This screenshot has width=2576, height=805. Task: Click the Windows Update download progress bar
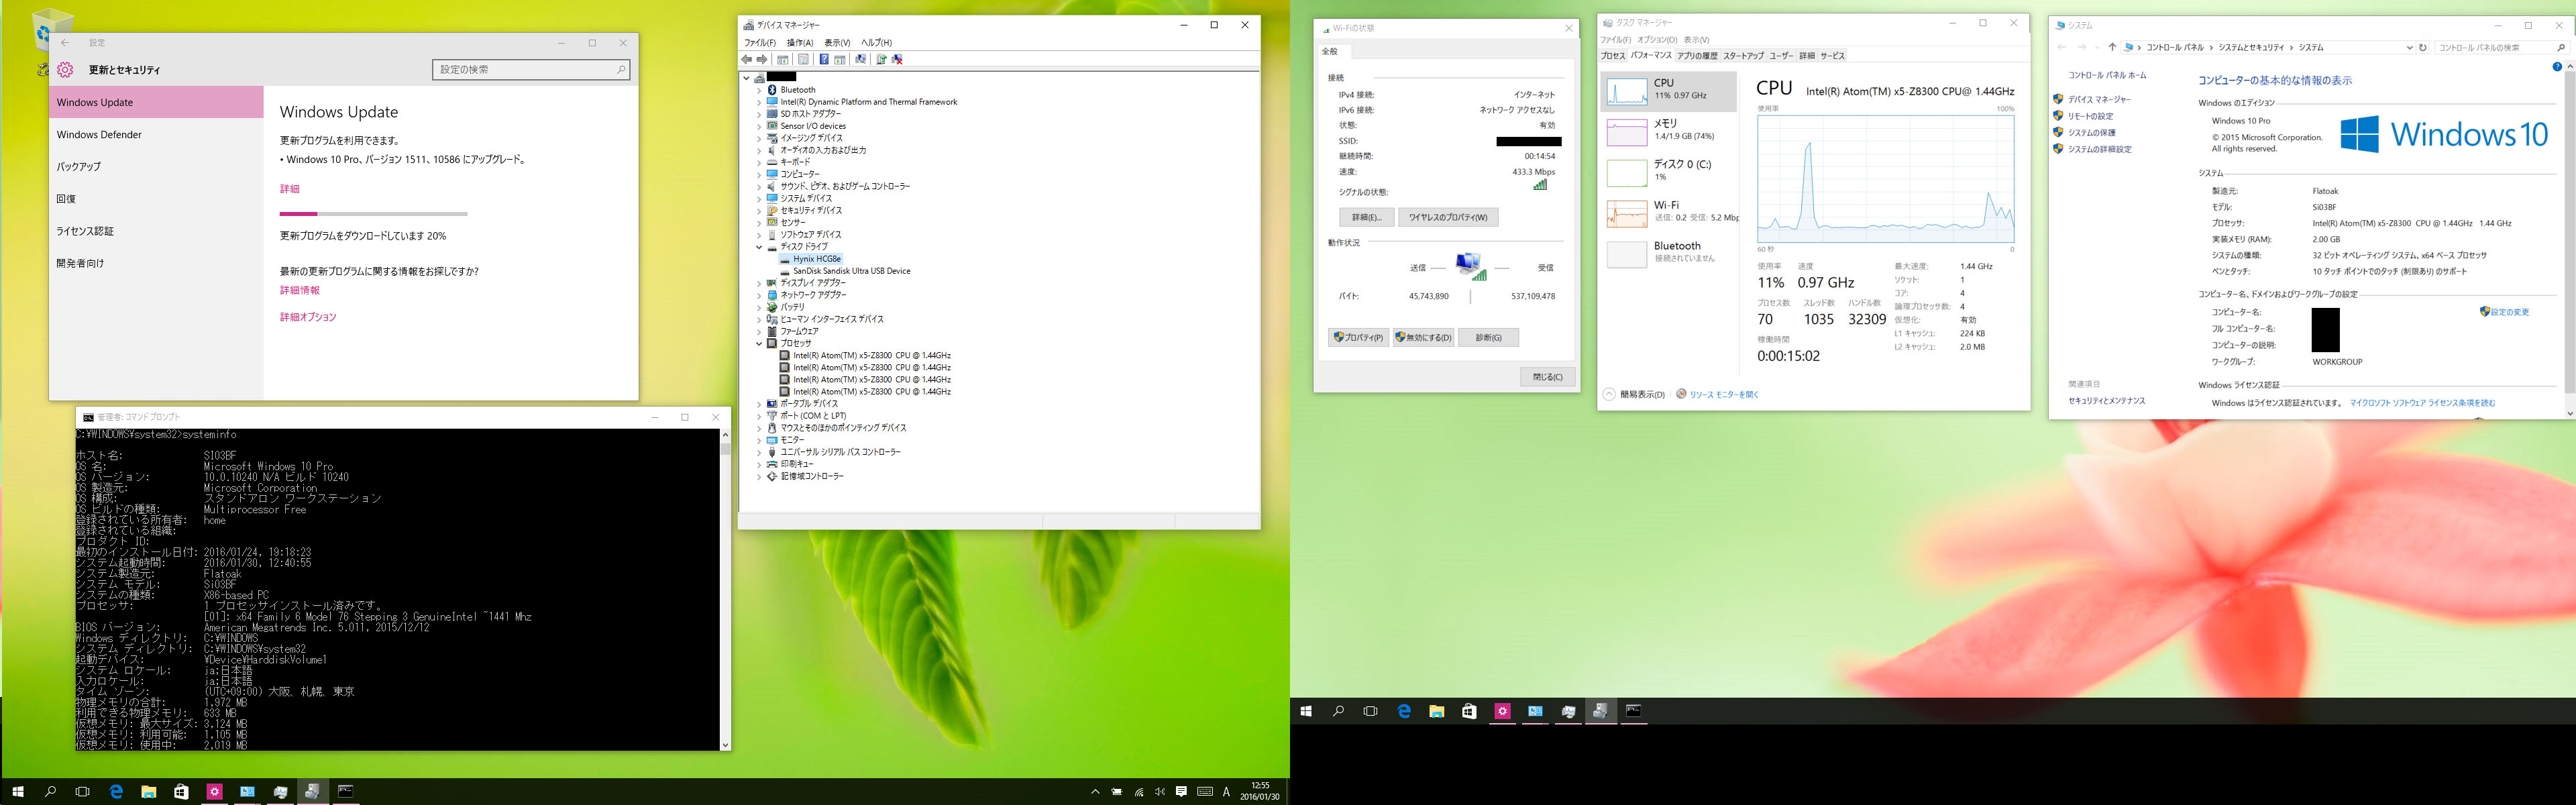(x=373, y=214)
